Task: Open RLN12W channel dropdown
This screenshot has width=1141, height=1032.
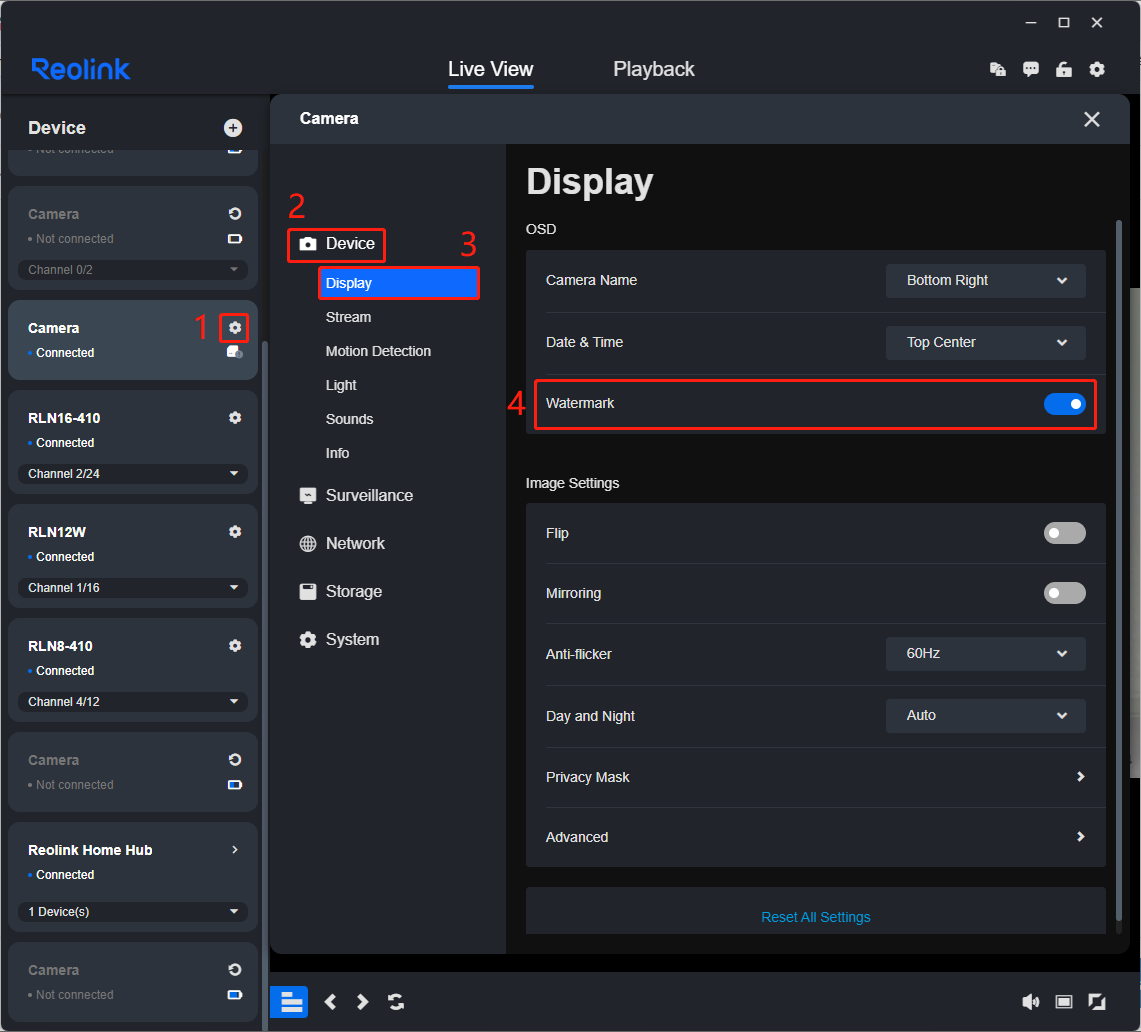Action: click(x=133, y=588)
